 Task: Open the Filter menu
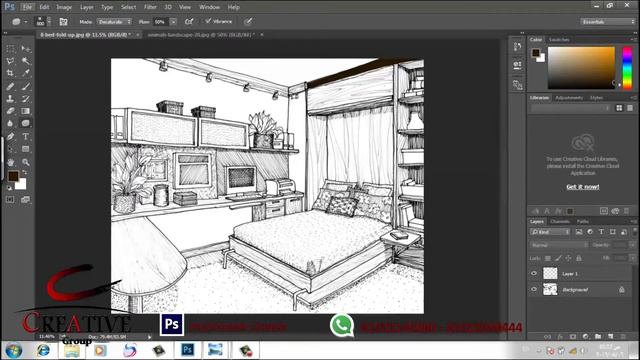(150, 7)
